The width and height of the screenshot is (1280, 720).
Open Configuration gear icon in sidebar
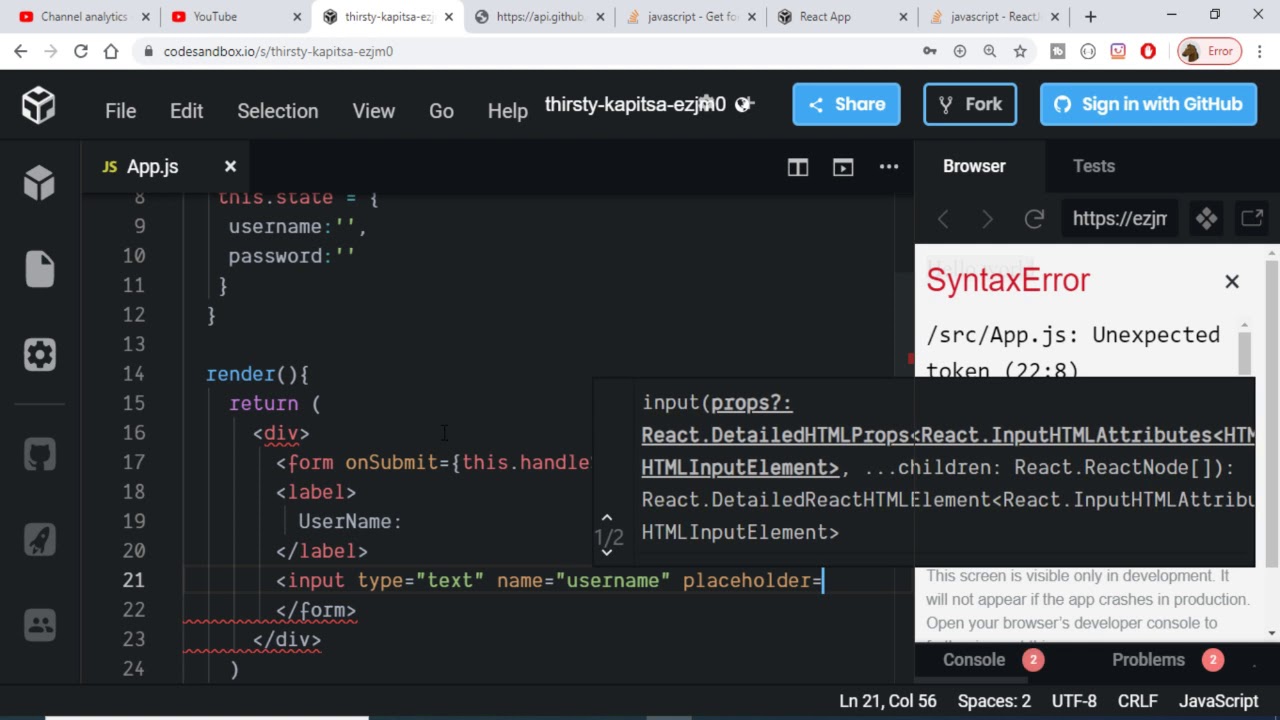[40, 355]
